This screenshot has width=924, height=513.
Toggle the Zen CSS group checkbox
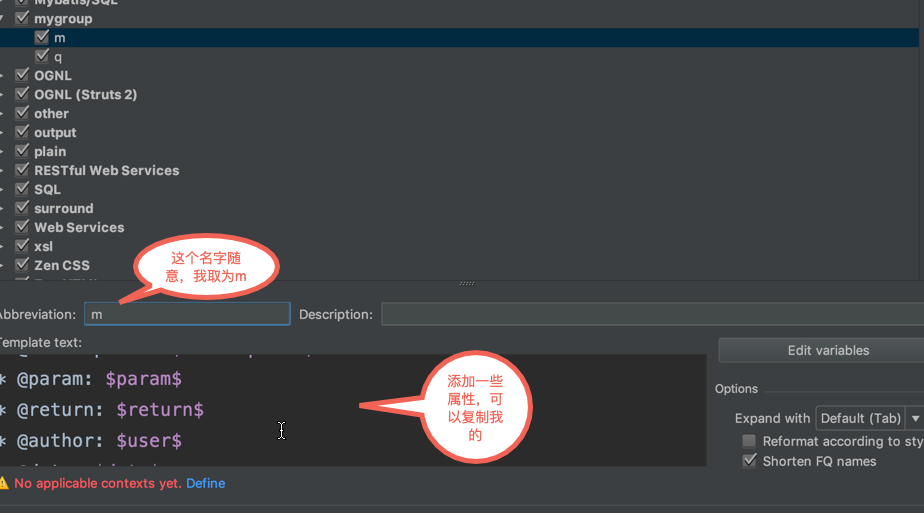(22, 264)
